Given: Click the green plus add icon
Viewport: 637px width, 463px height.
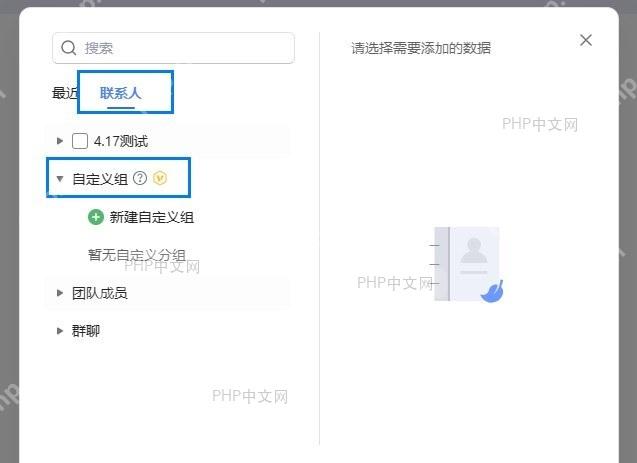Looking at the screenshot, I should (x=96, y=217).
